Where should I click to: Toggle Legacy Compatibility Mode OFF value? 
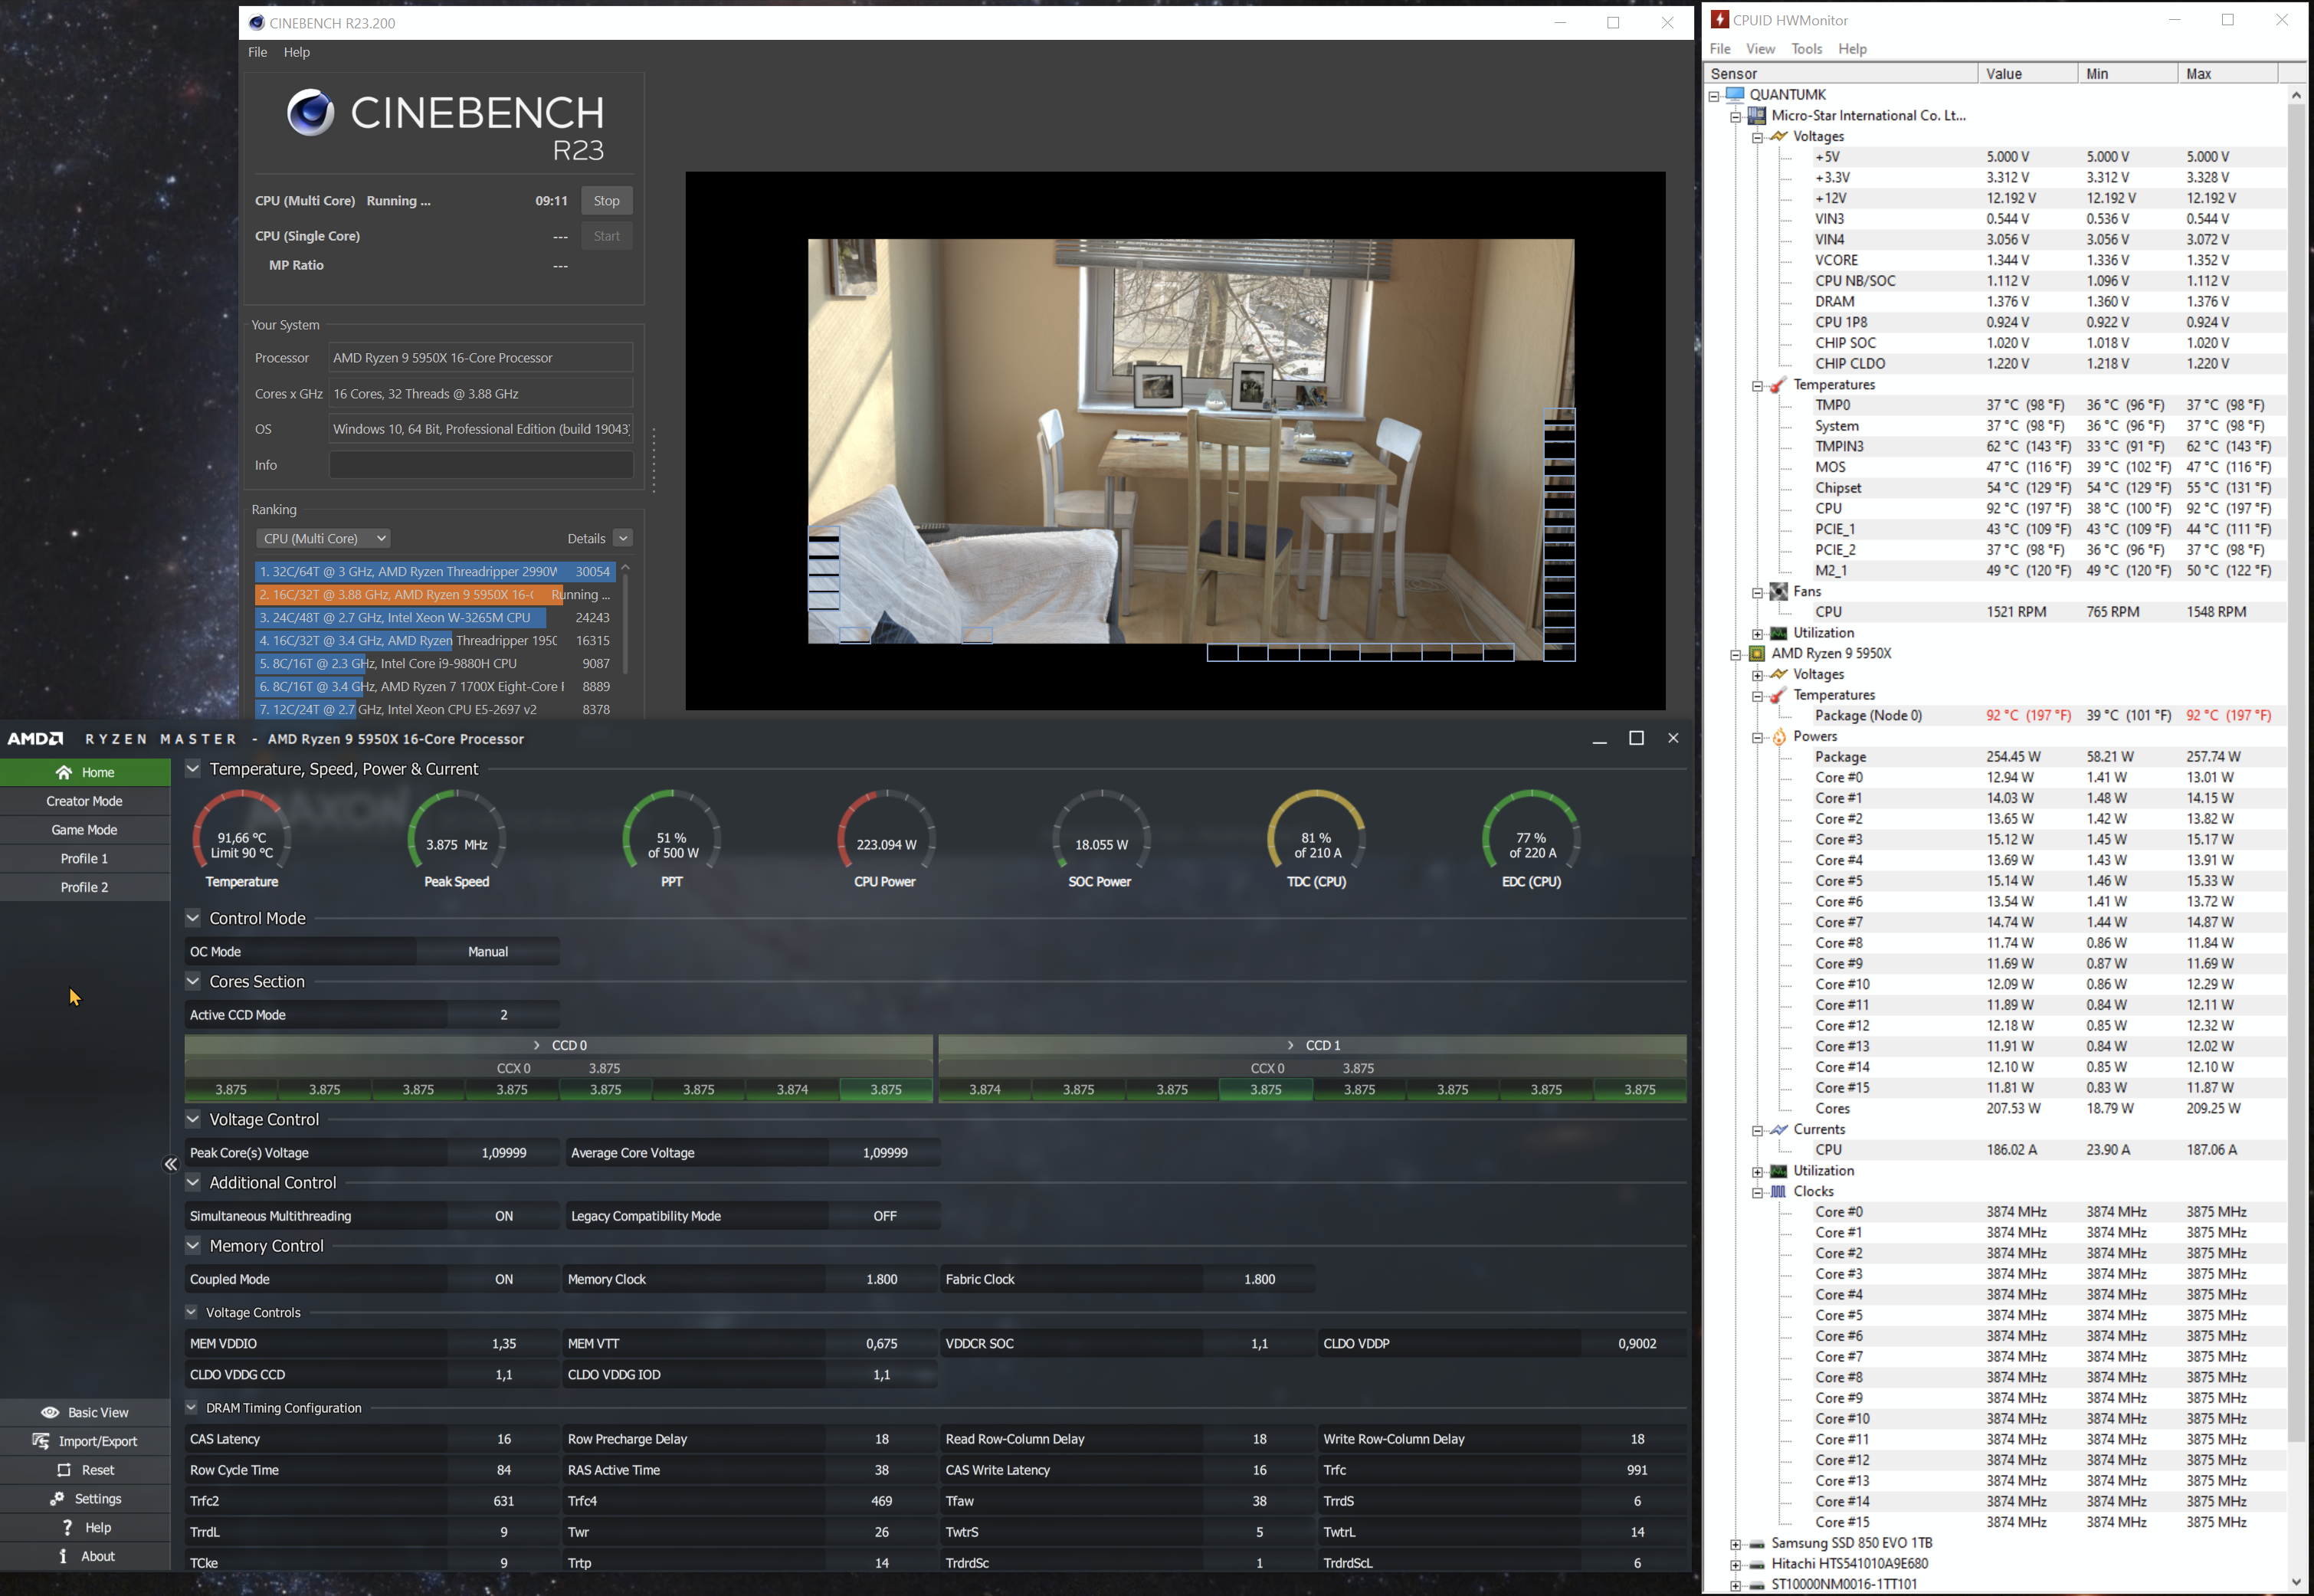pos(884,1216)
